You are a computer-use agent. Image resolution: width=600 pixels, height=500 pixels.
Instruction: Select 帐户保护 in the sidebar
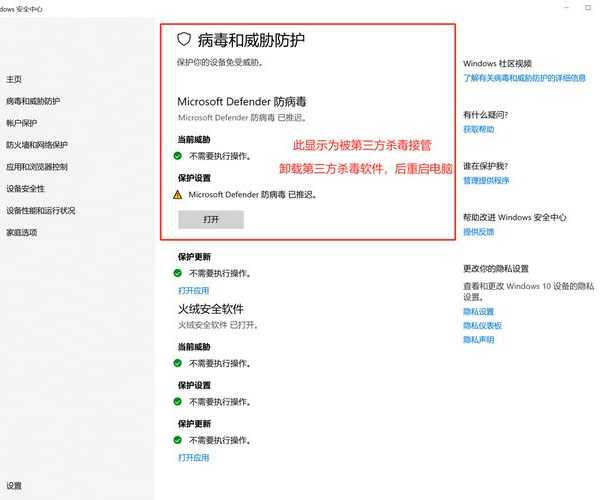click(21, 123)
